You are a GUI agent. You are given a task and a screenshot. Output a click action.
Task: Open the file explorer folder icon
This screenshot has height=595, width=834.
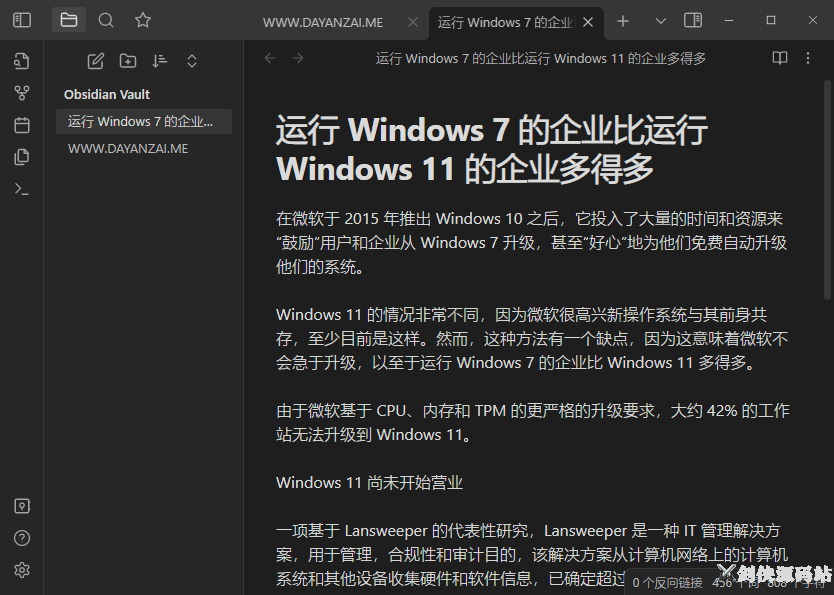(x=69, y=20)
